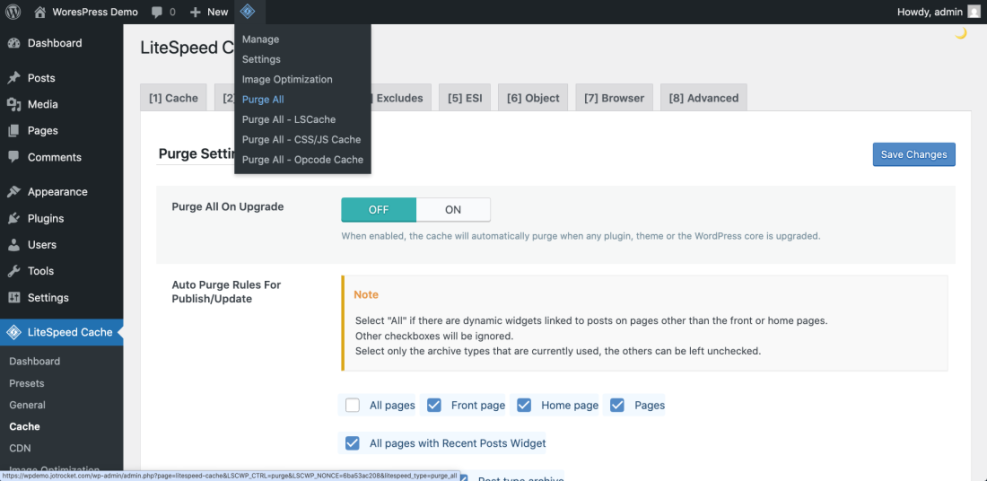Click the Appearance paintbrush icon
This screenshot has width=987, height=481.
(x=14, y=192)
